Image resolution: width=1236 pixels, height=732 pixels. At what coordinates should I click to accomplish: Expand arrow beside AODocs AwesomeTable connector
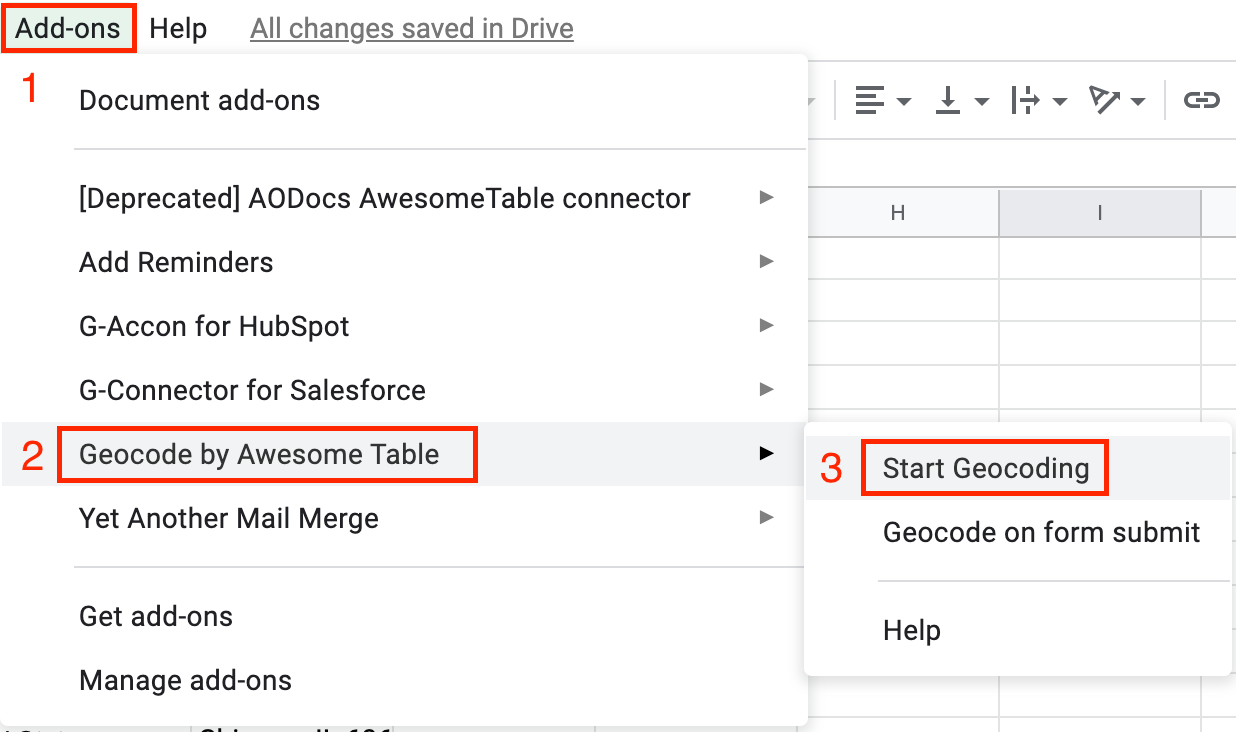coord(767,198)
